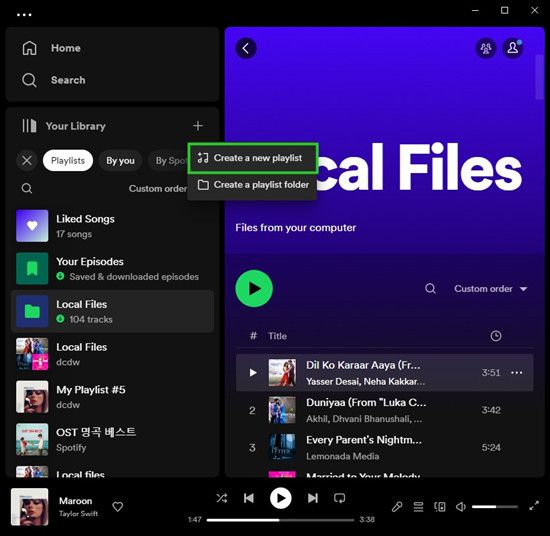
Task: Select Dil Ko Karaar Aaya track title
Action: click(363, 365)
